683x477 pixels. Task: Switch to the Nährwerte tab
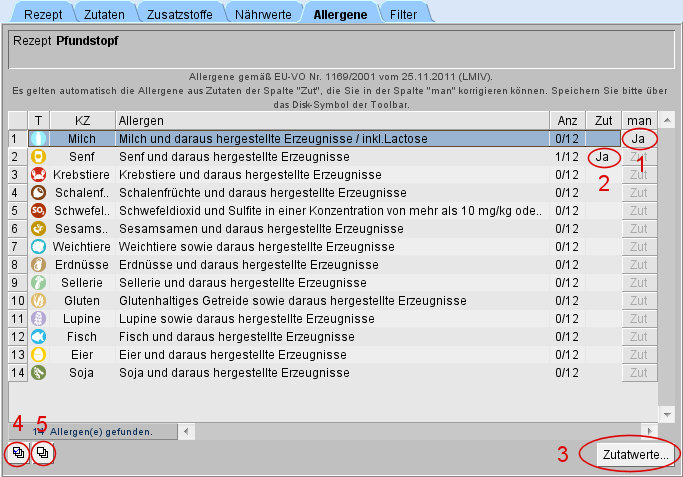coord(263,14)
